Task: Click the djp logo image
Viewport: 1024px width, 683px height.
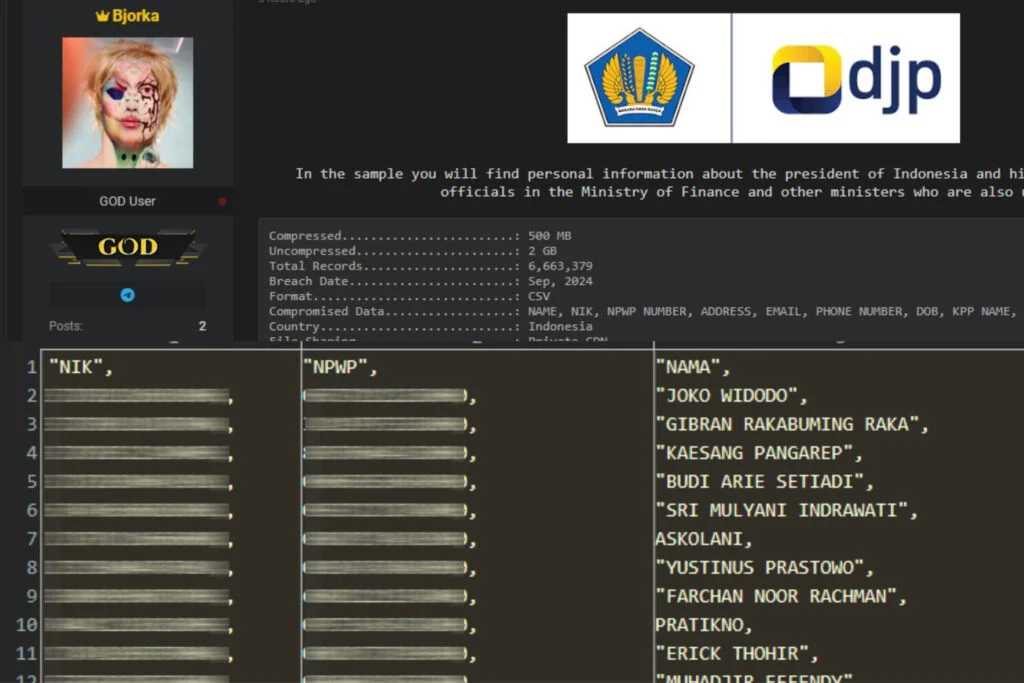Action: [x=856, y=79]
